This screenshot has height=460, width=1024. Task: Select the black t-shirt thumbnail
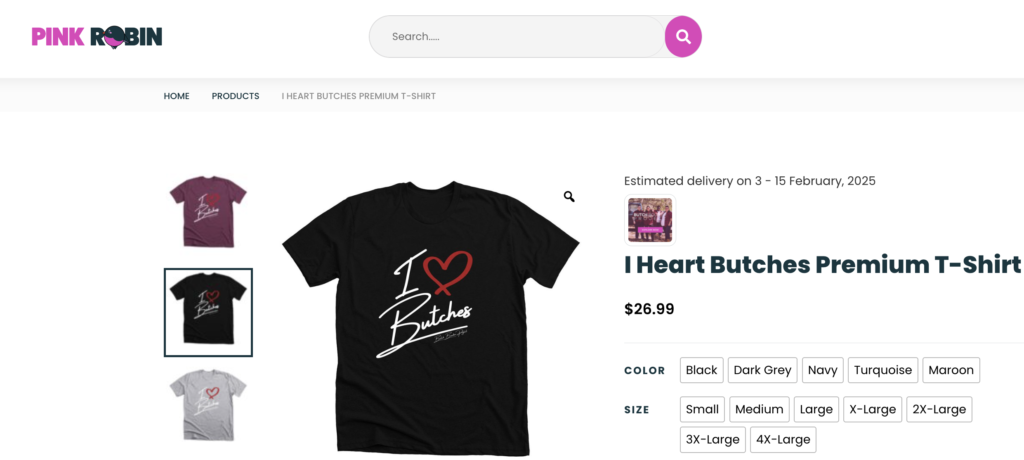208,312
